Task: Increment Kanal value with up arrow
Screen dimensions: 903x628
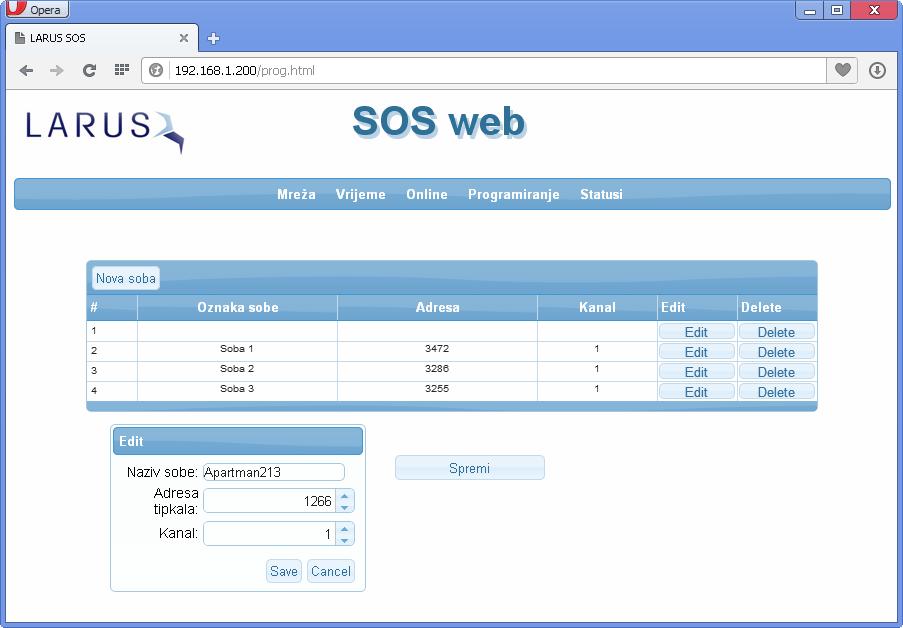Action: 345,528
